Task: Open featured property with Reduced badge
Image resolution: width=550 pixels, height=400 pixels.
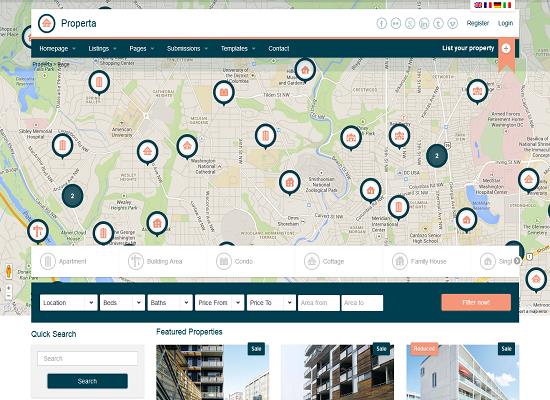Action: 463,372
